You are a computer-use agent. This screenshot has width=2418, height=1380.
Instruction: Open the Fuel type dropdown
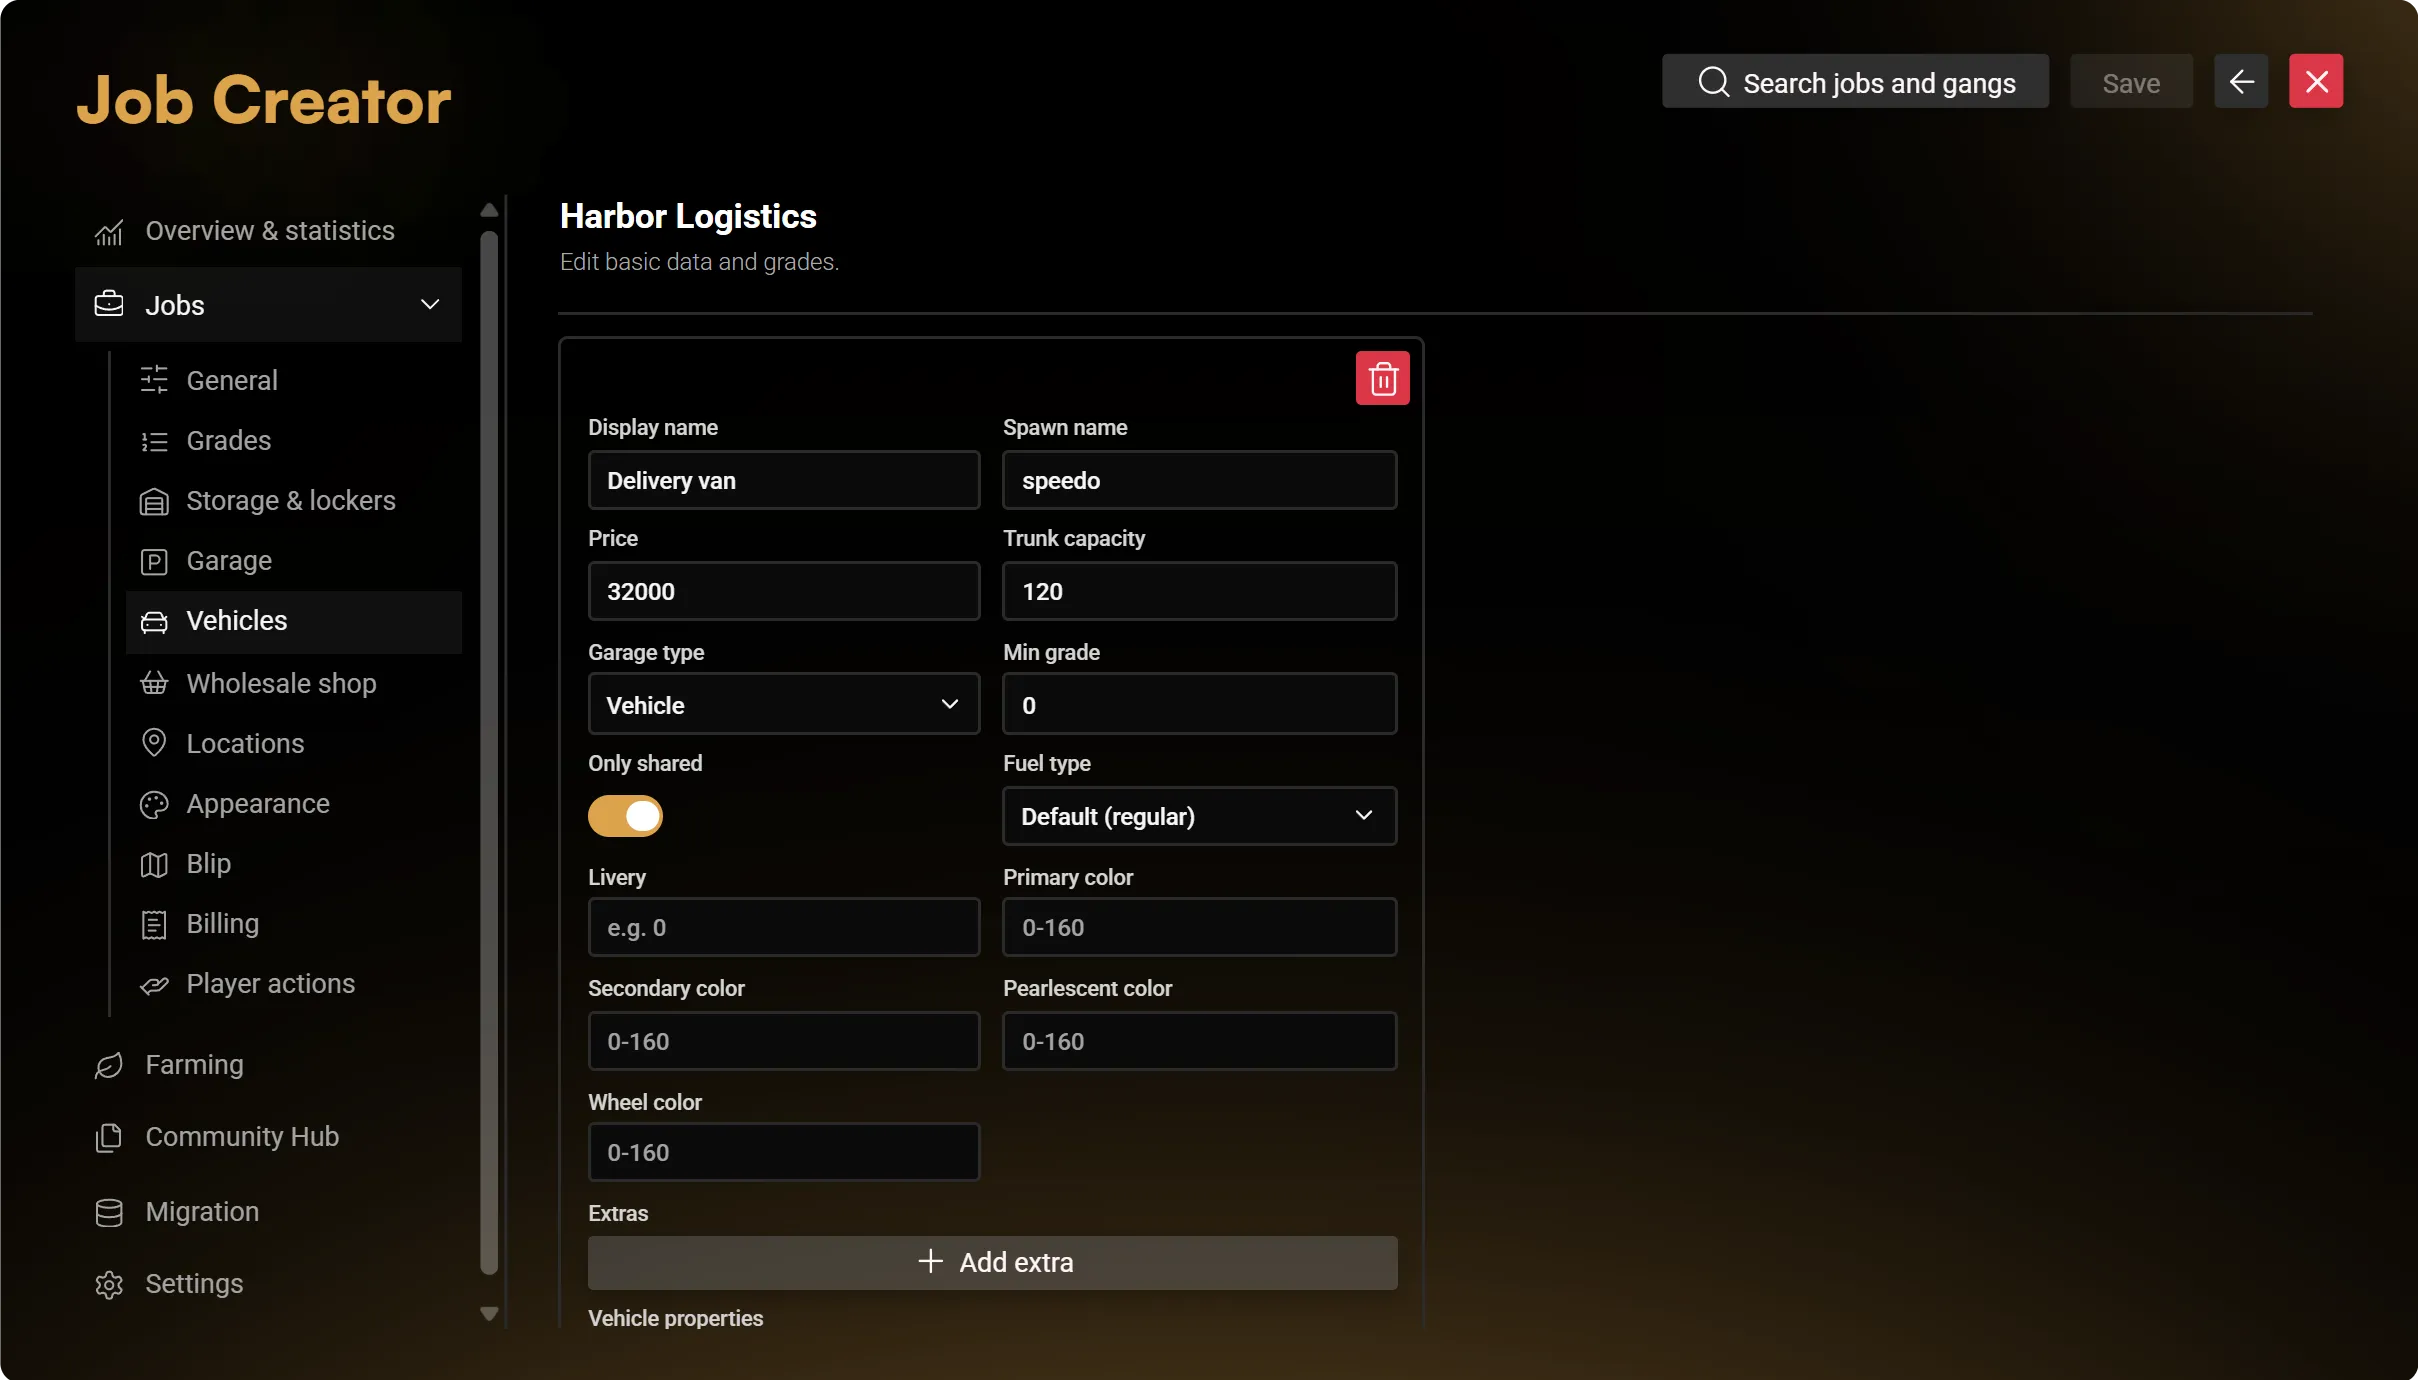point(1199,816)
